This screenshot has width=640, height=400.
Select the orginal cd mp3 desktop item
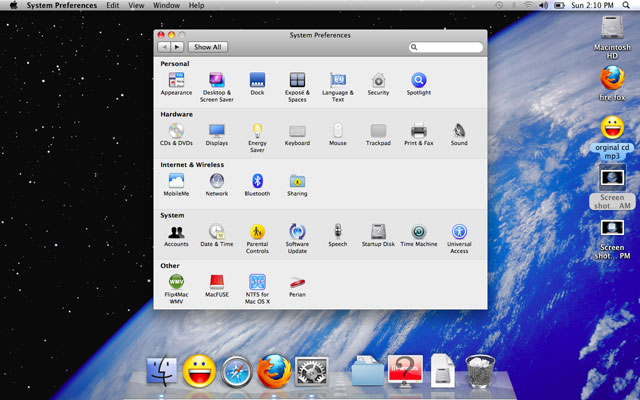[612, 138]
